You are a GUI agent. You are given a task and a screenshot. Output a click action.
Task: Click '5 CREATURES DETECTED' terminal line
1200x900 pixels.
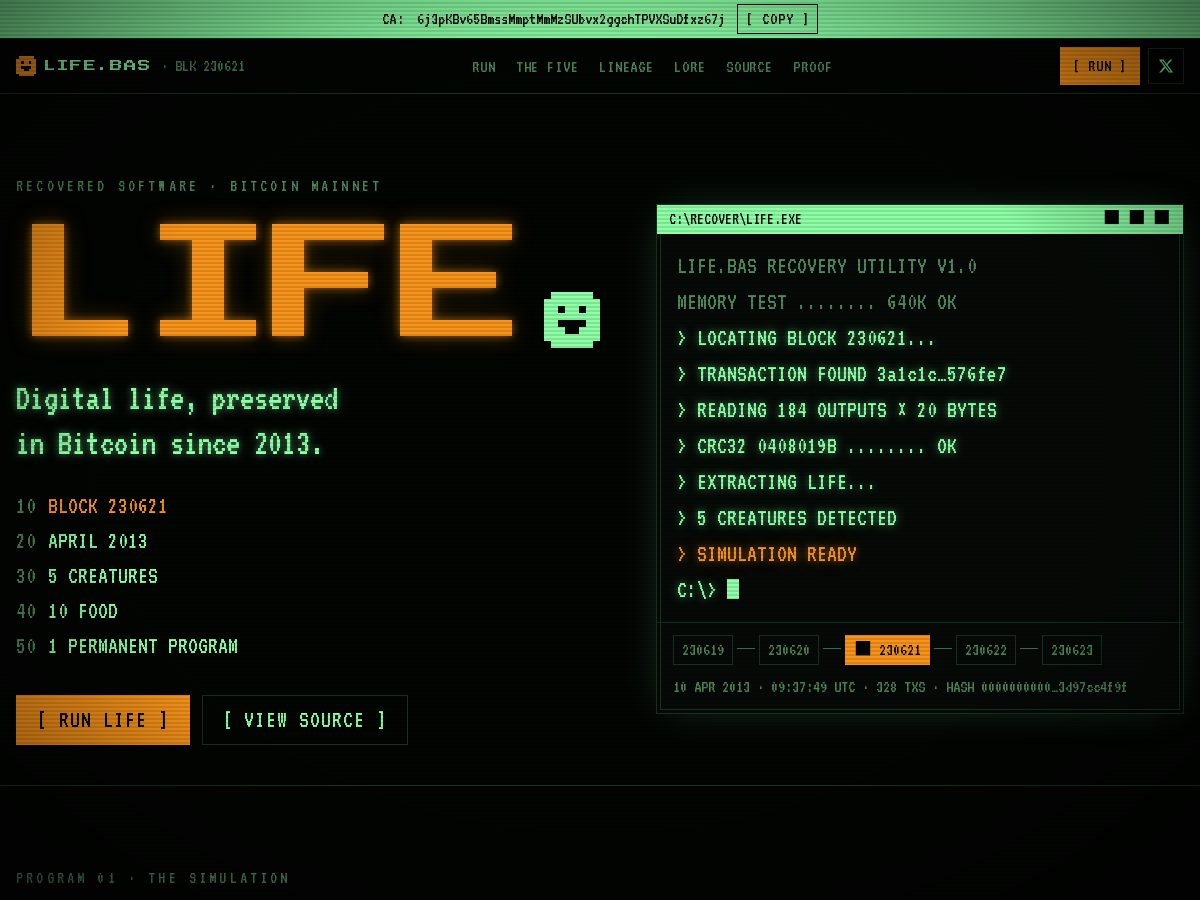pyautogui.click(x=787, y=519)
